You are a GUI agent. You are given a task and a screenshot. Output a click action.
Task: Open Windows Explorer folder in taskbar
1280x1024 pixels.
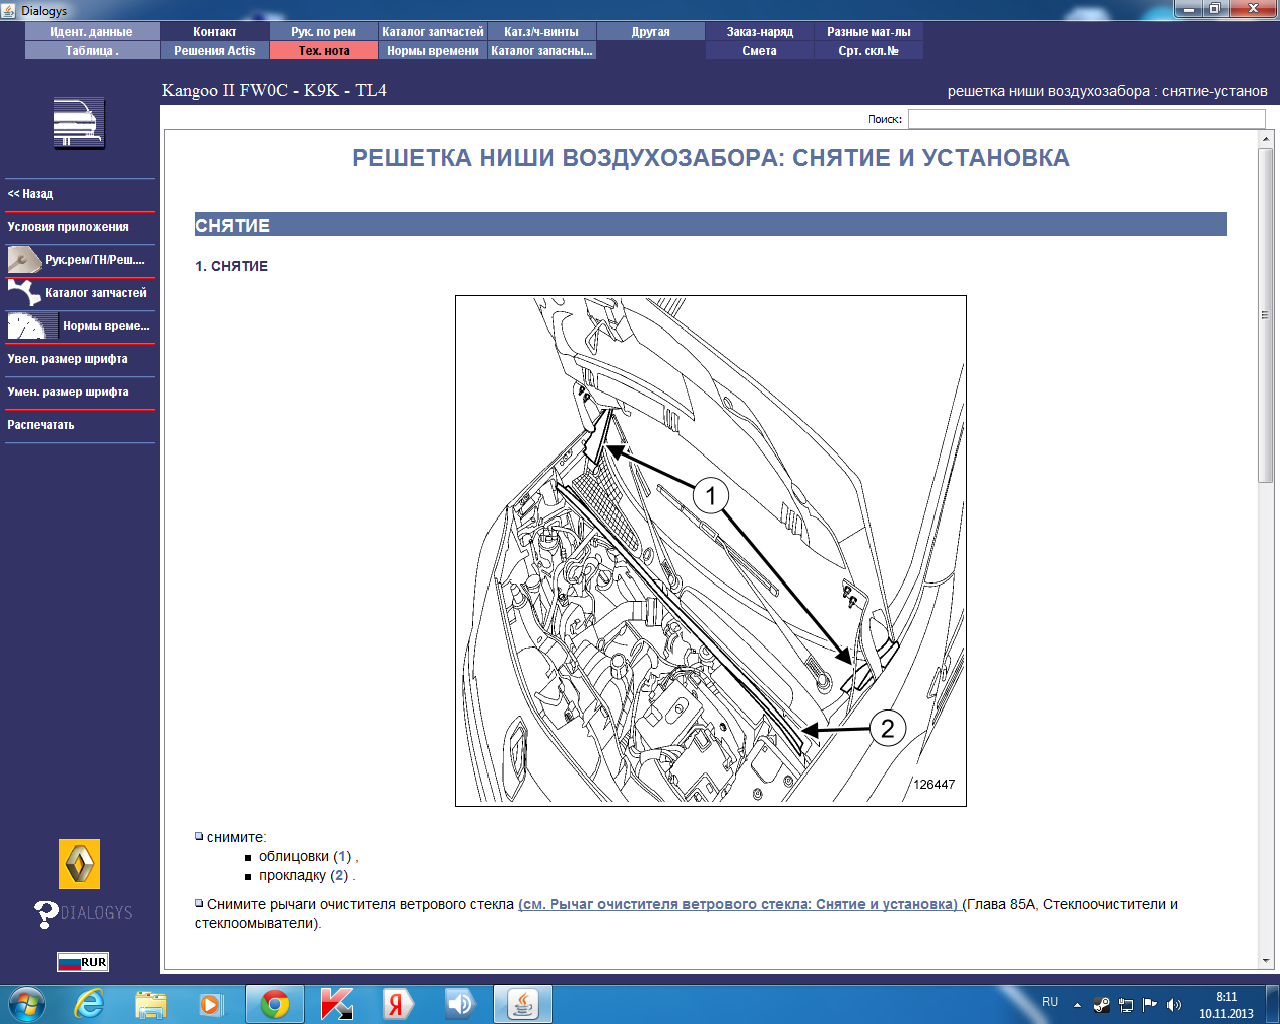pyautogui.click(x=151, y=1004)
